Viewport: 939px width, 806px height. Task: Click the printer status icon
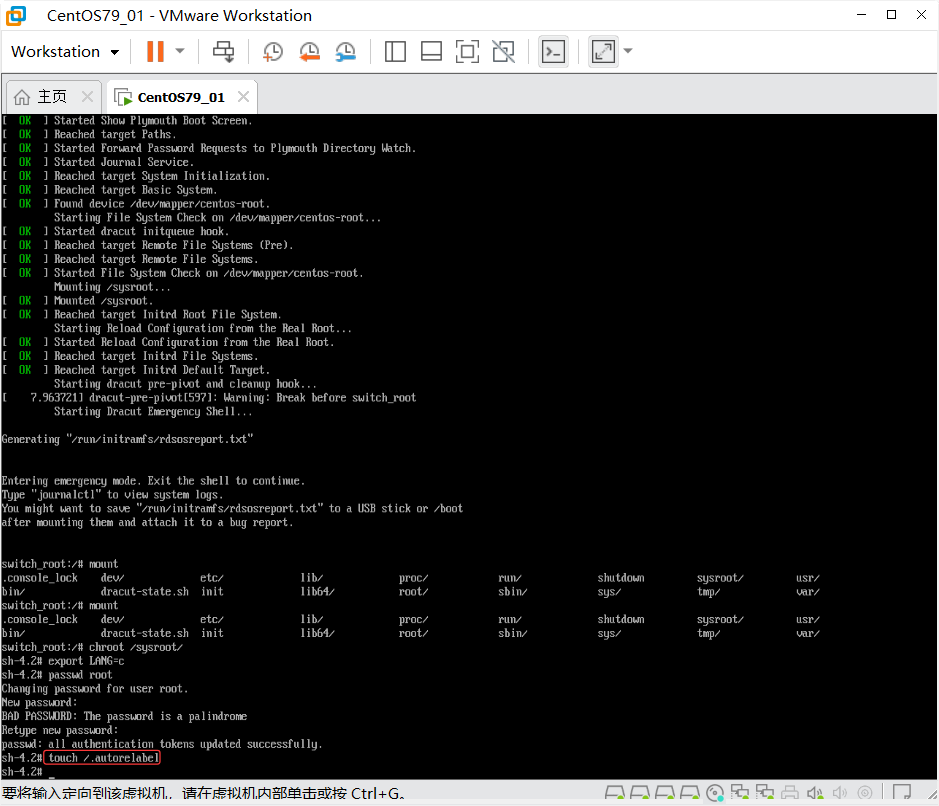coord(790,793)
